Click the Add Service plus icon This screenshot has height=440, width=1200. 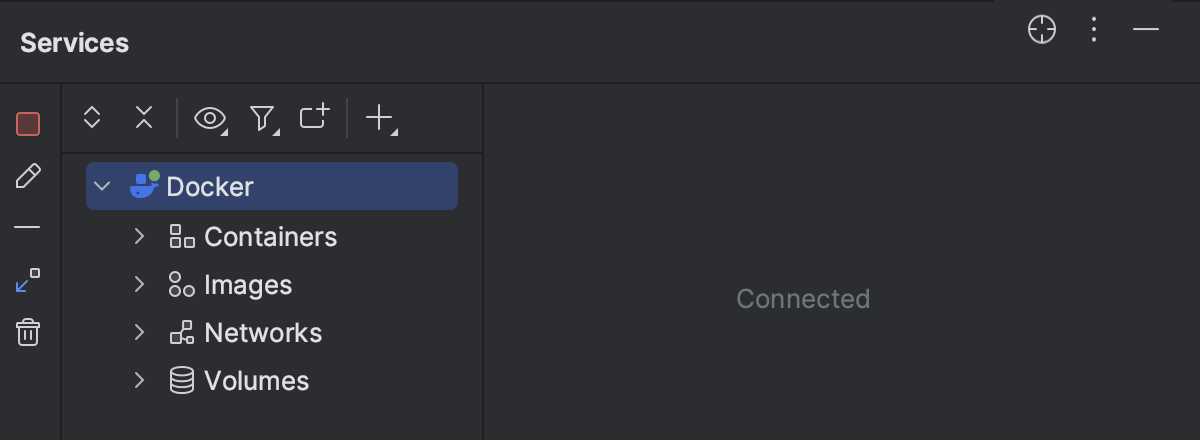381,119
